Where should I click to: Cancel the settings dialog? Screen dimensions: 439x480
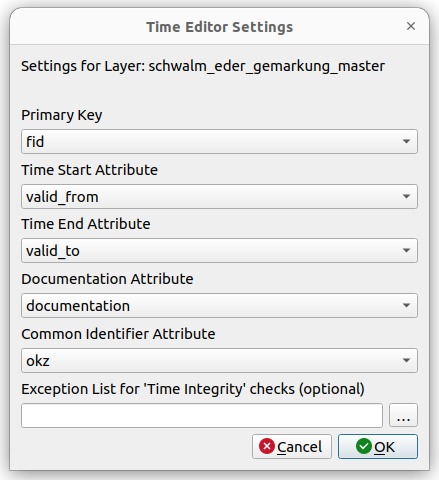[x=292, y=446]
